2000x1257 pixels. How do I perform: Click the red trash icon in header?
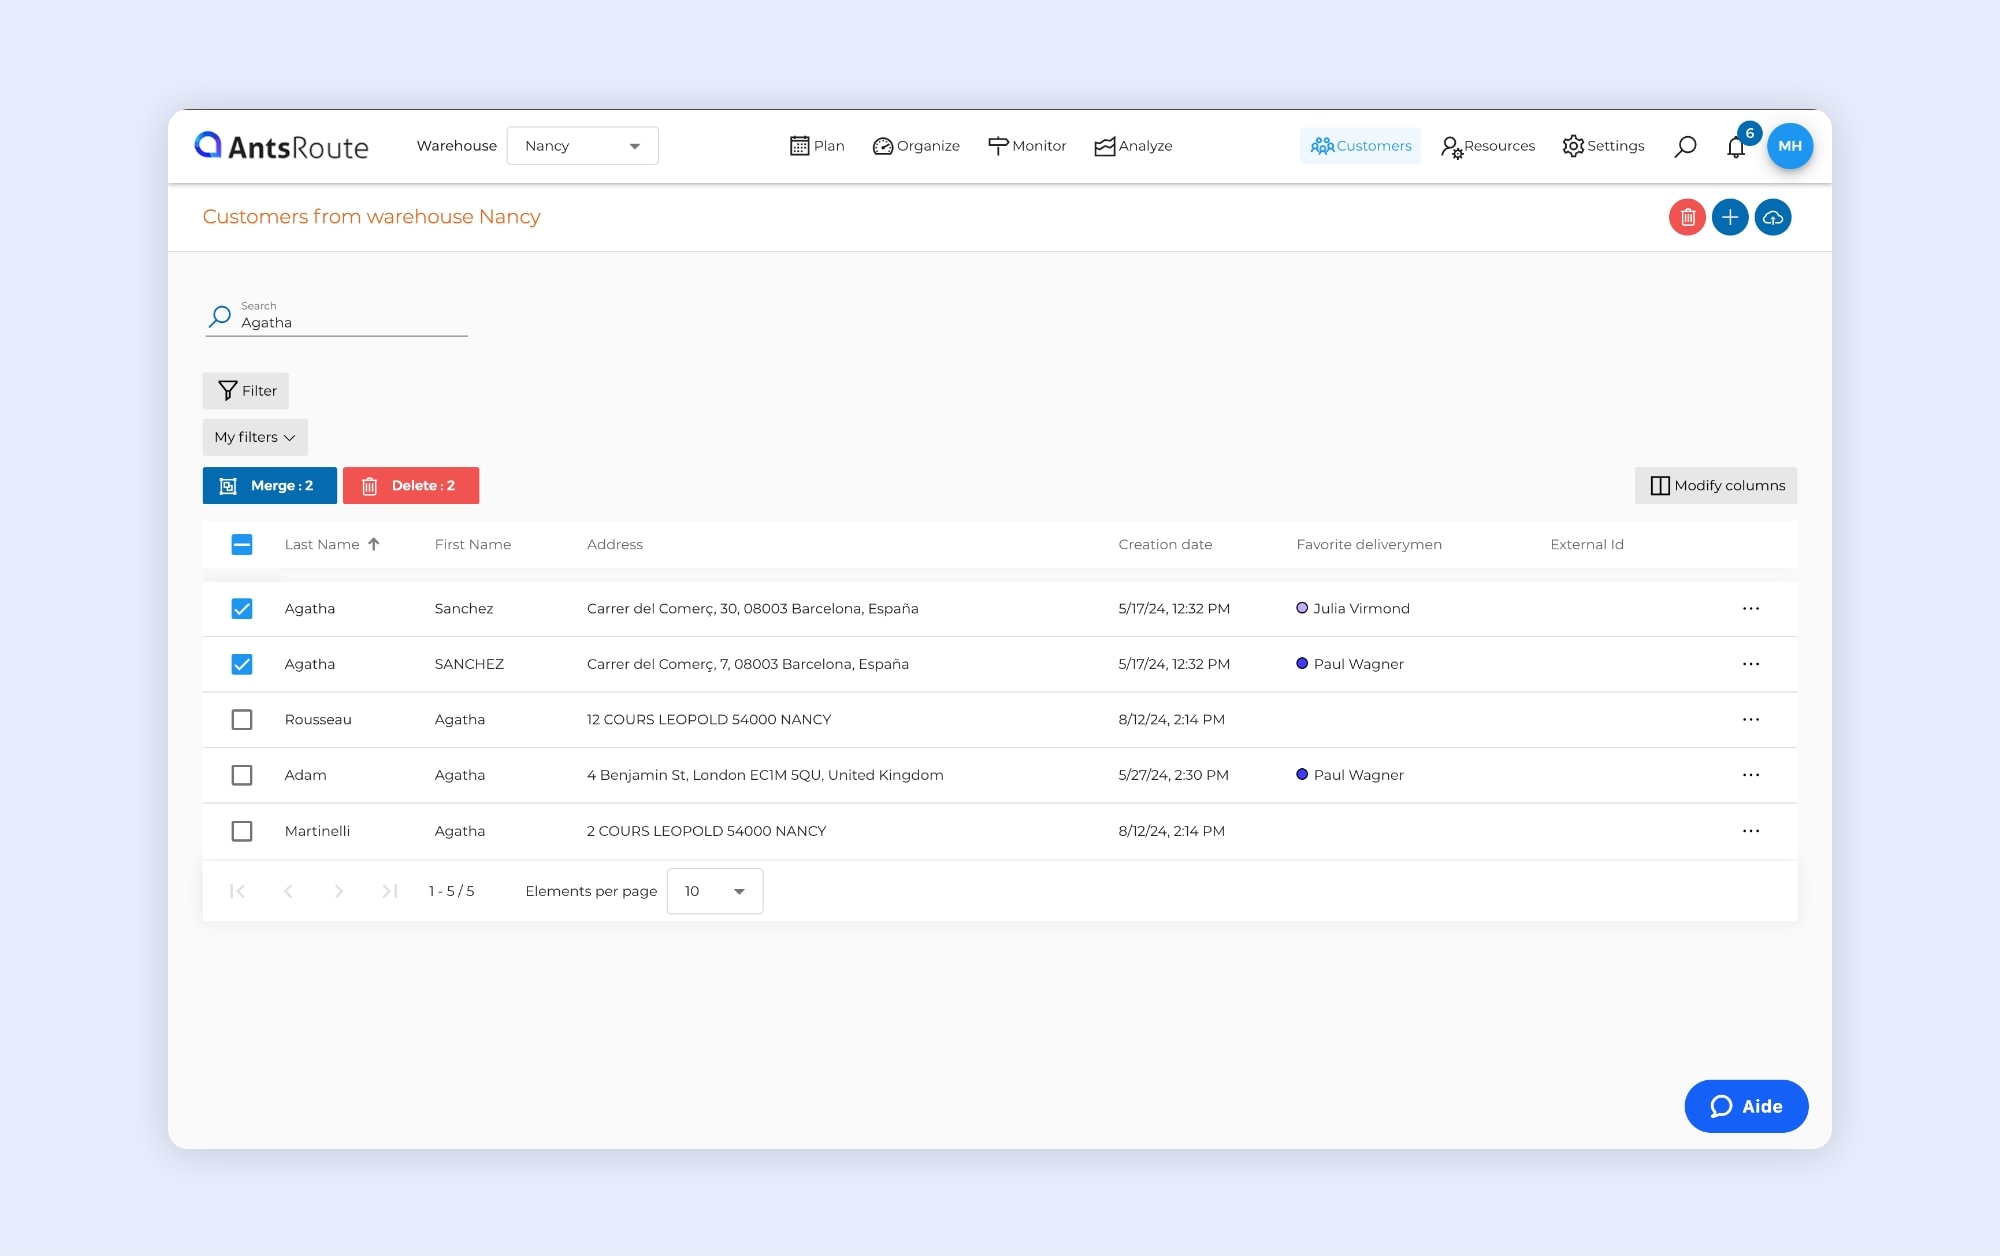pyautogui.click(x=1687, y=217)
